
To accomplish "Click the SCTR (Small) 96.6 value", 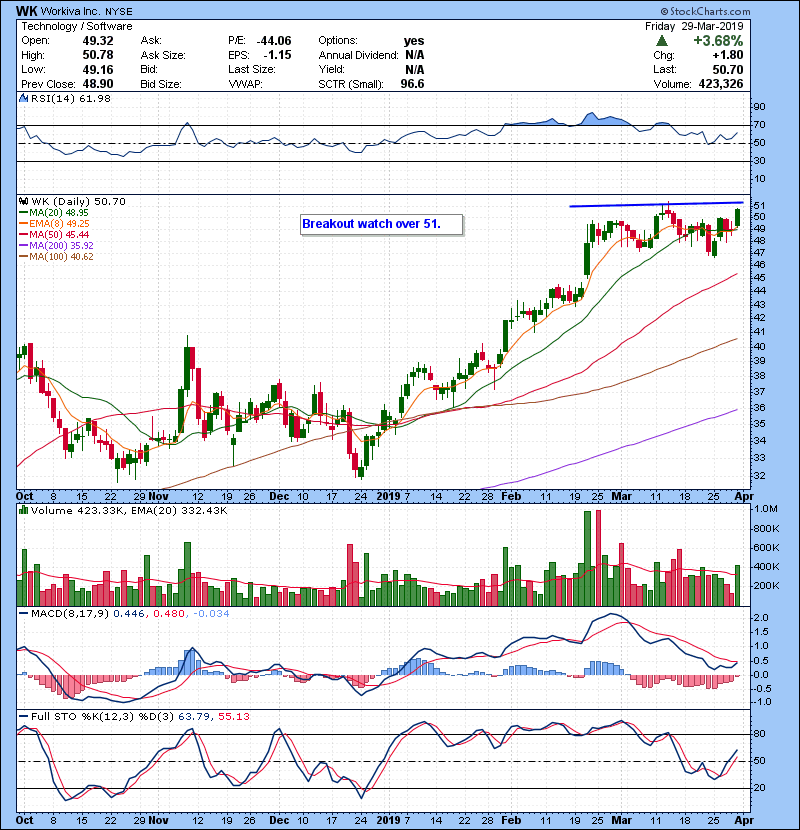I will click(412, 84).
